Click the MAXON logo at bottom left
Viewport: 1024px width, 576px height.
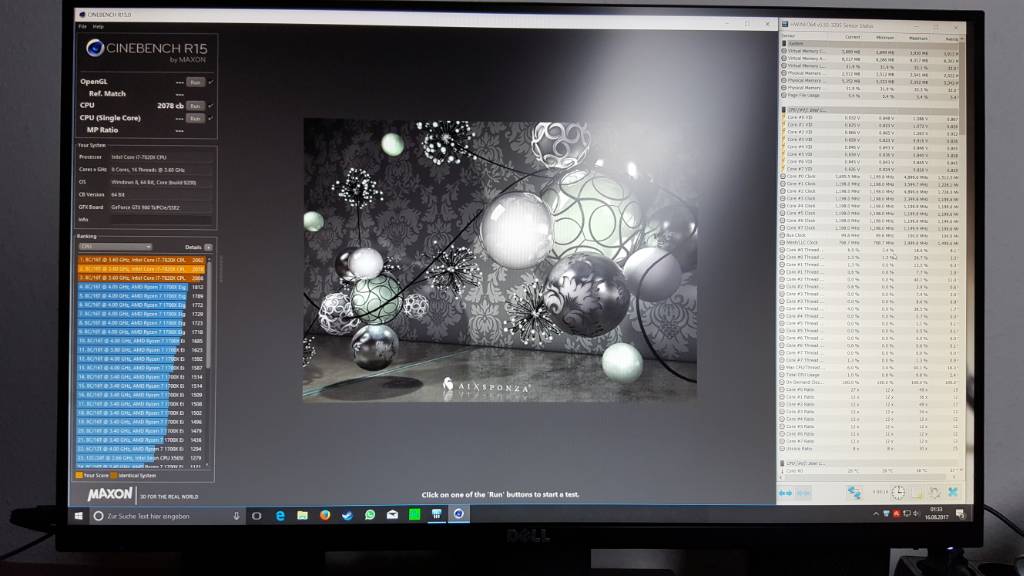(x=110, y=495)
